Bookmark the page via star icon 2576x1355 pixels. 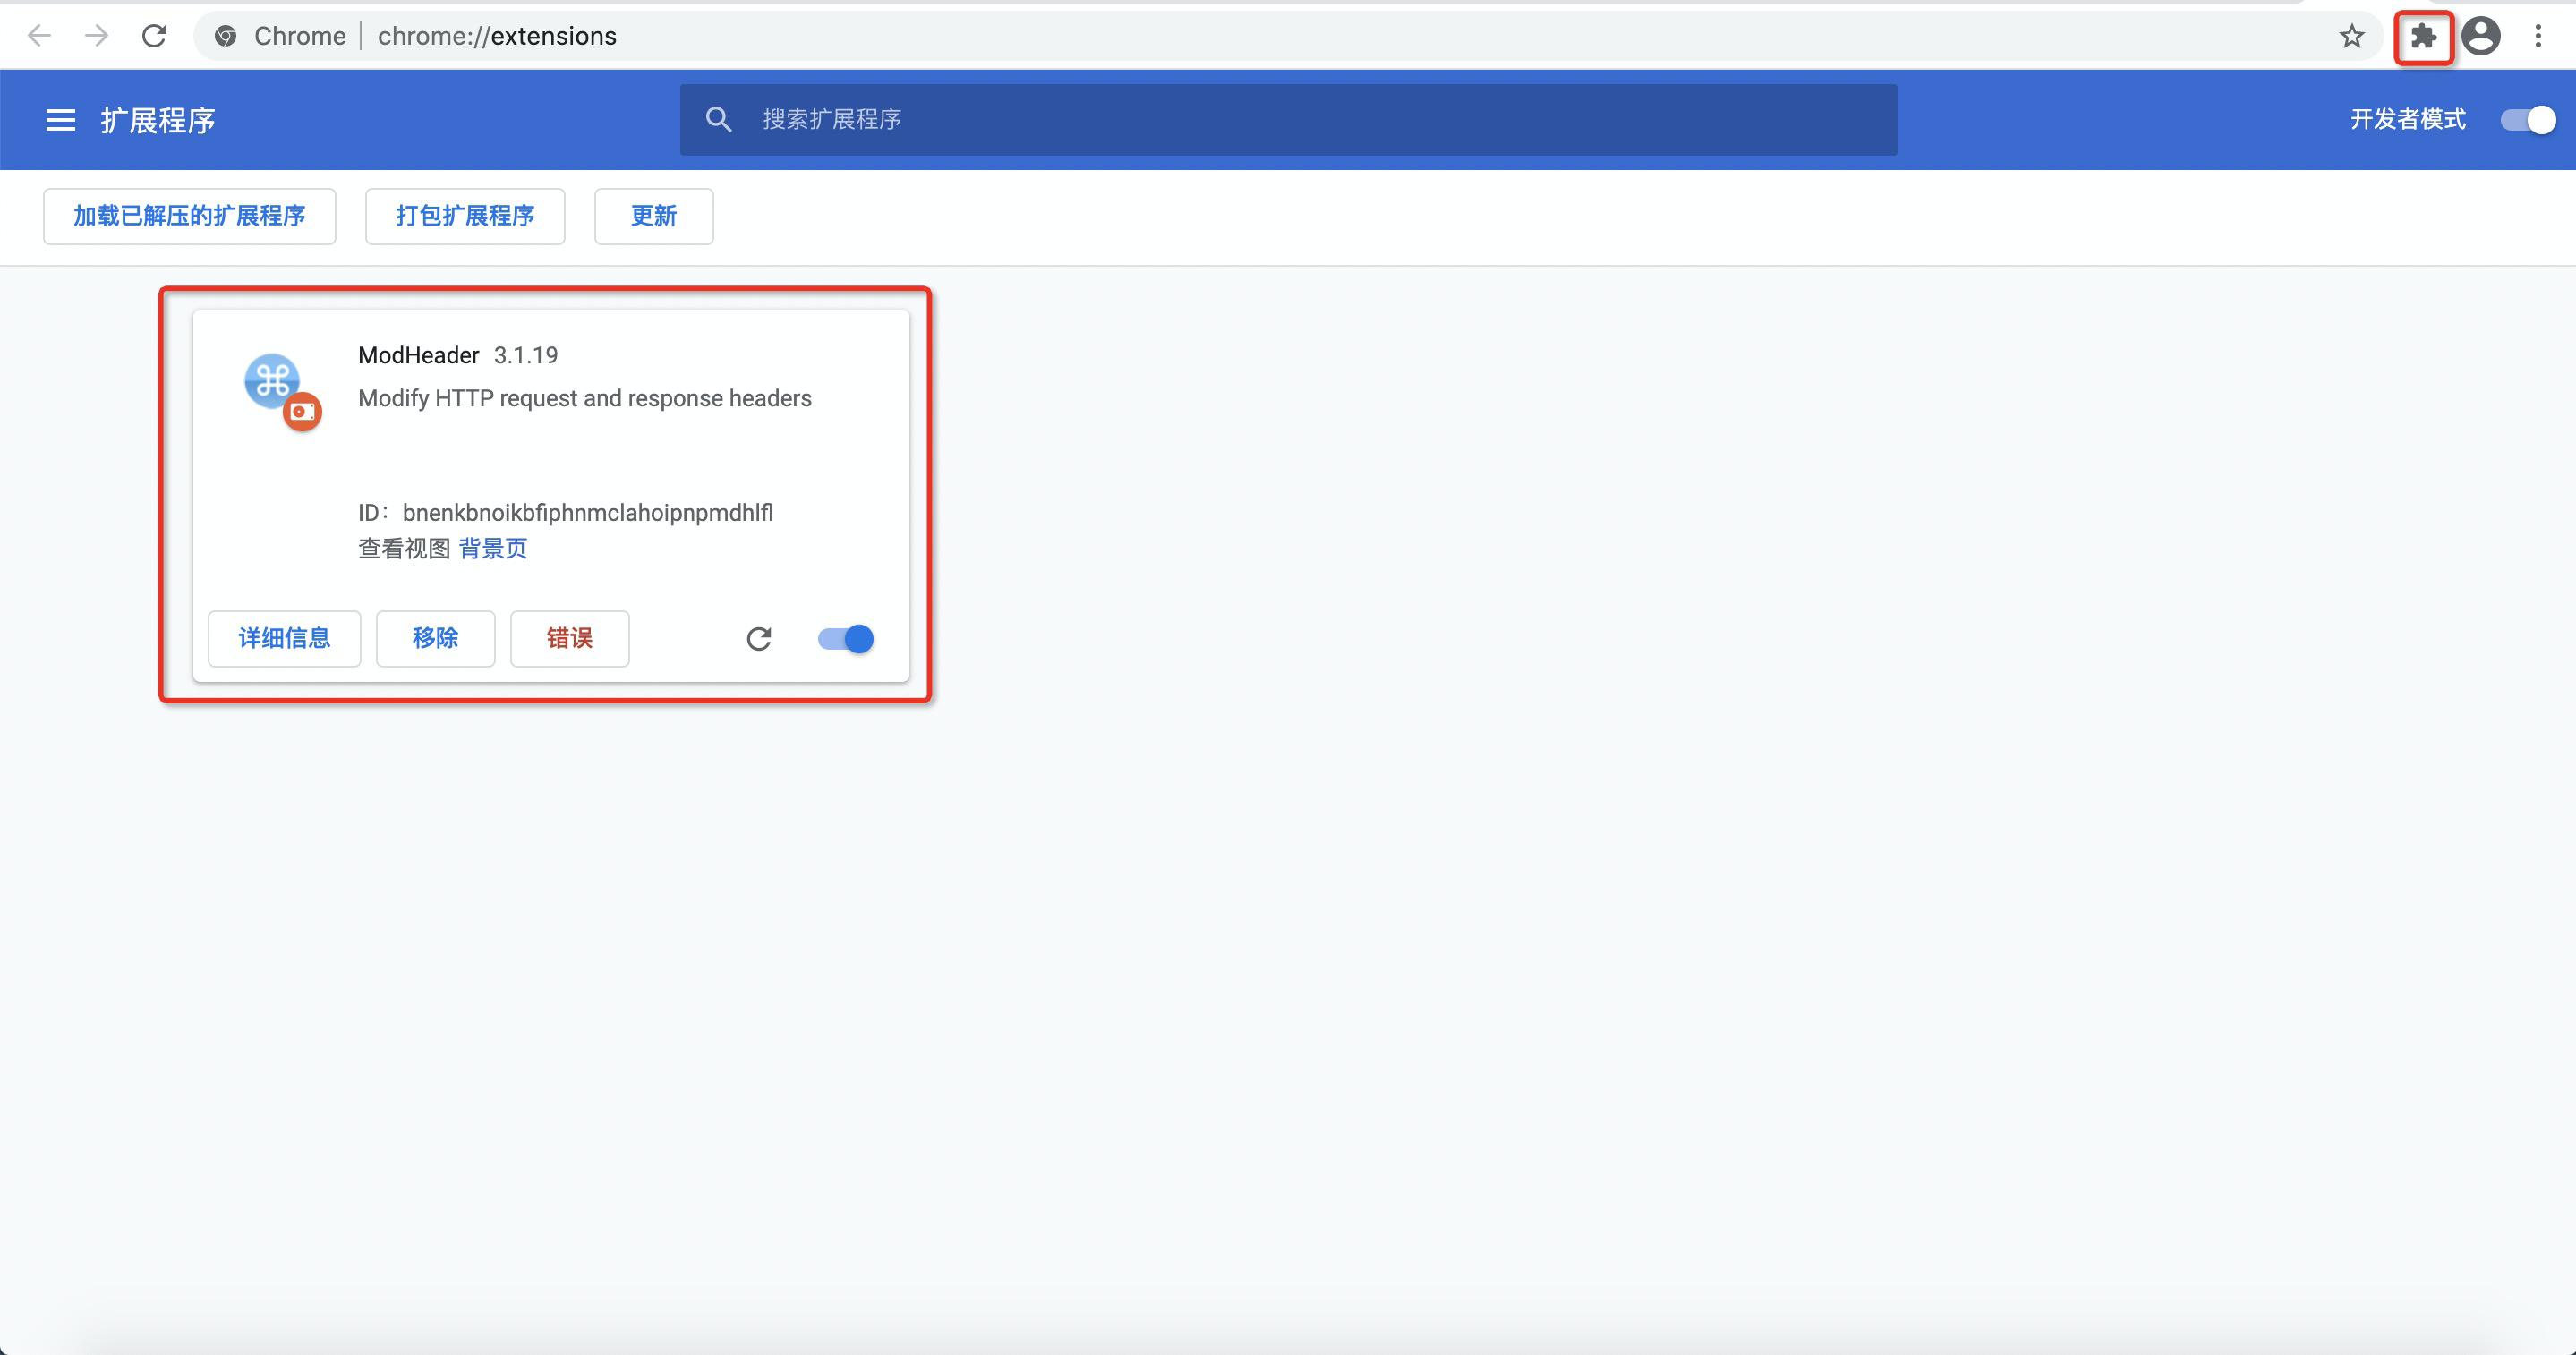(x=2352, y=36)
